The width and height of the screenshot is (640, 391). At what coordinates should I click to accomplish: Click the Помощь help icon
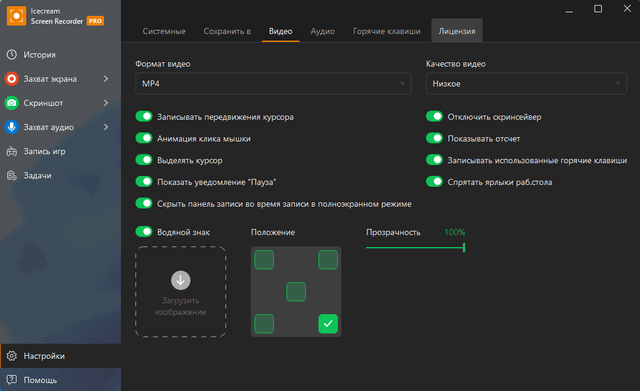(12, 380)
